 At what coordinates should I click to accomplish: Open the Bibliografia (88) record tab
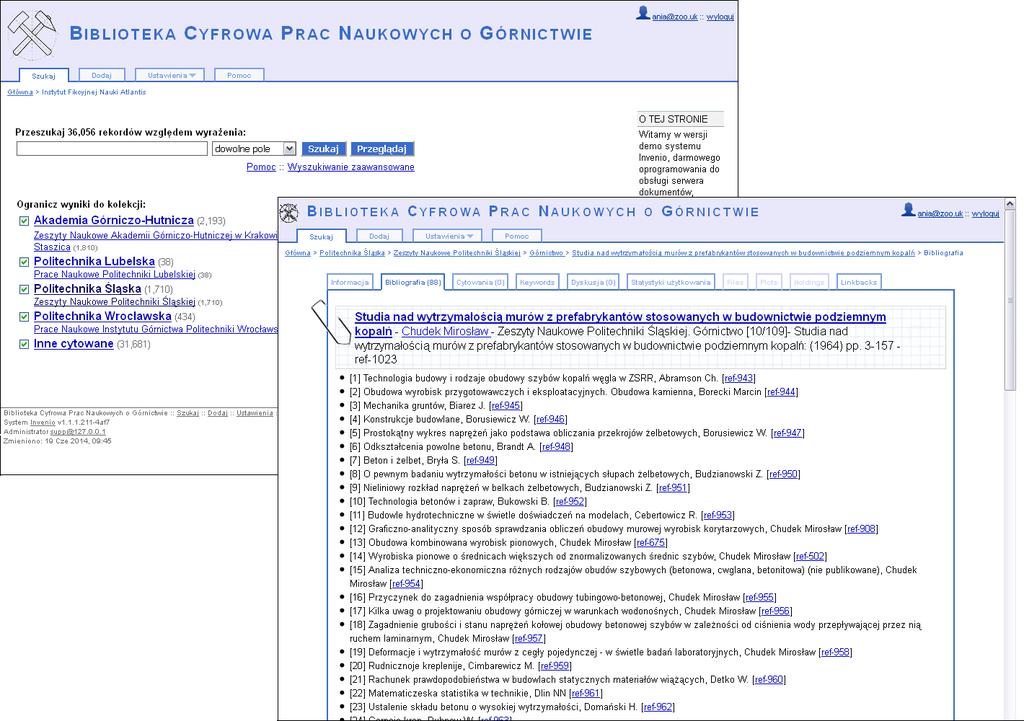pyautogui.click(x=413, y=282)
